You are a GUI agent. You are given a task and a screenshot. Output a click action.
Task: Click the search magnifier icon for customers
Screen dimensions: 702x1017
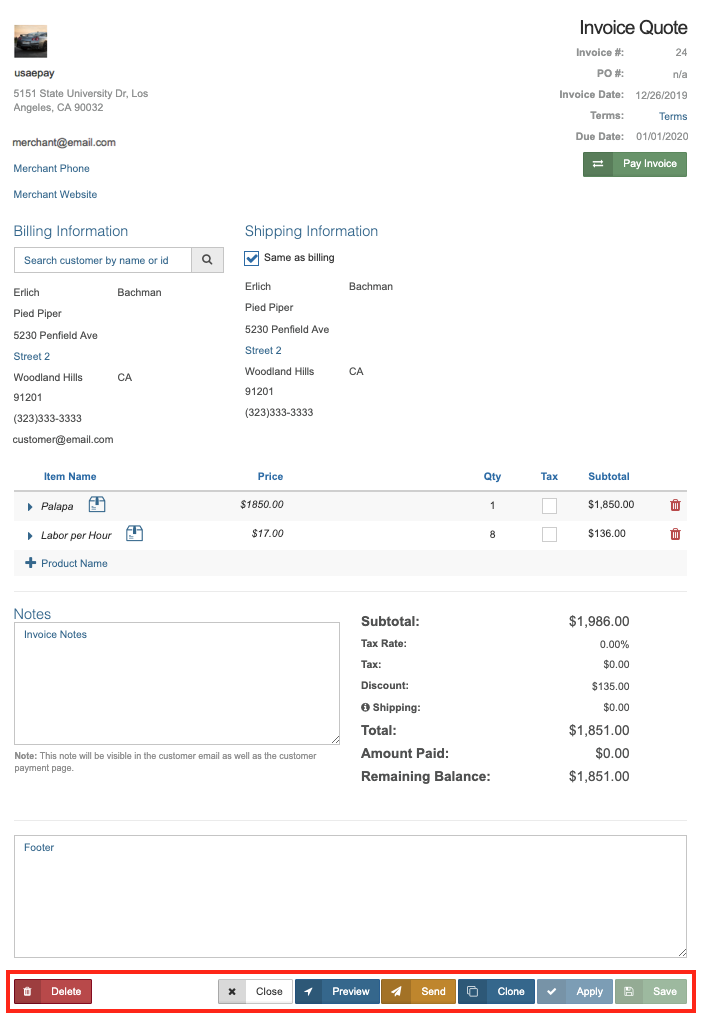pos(207,260)
